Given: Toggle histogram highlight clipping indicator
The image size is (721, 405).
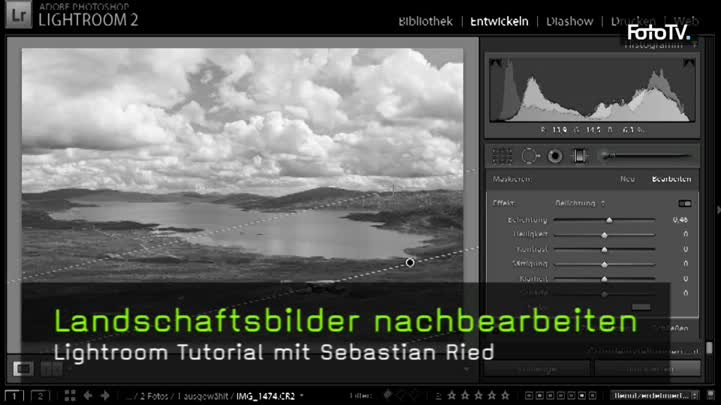Looking at the screenshot, I should (x=688, y=63).
